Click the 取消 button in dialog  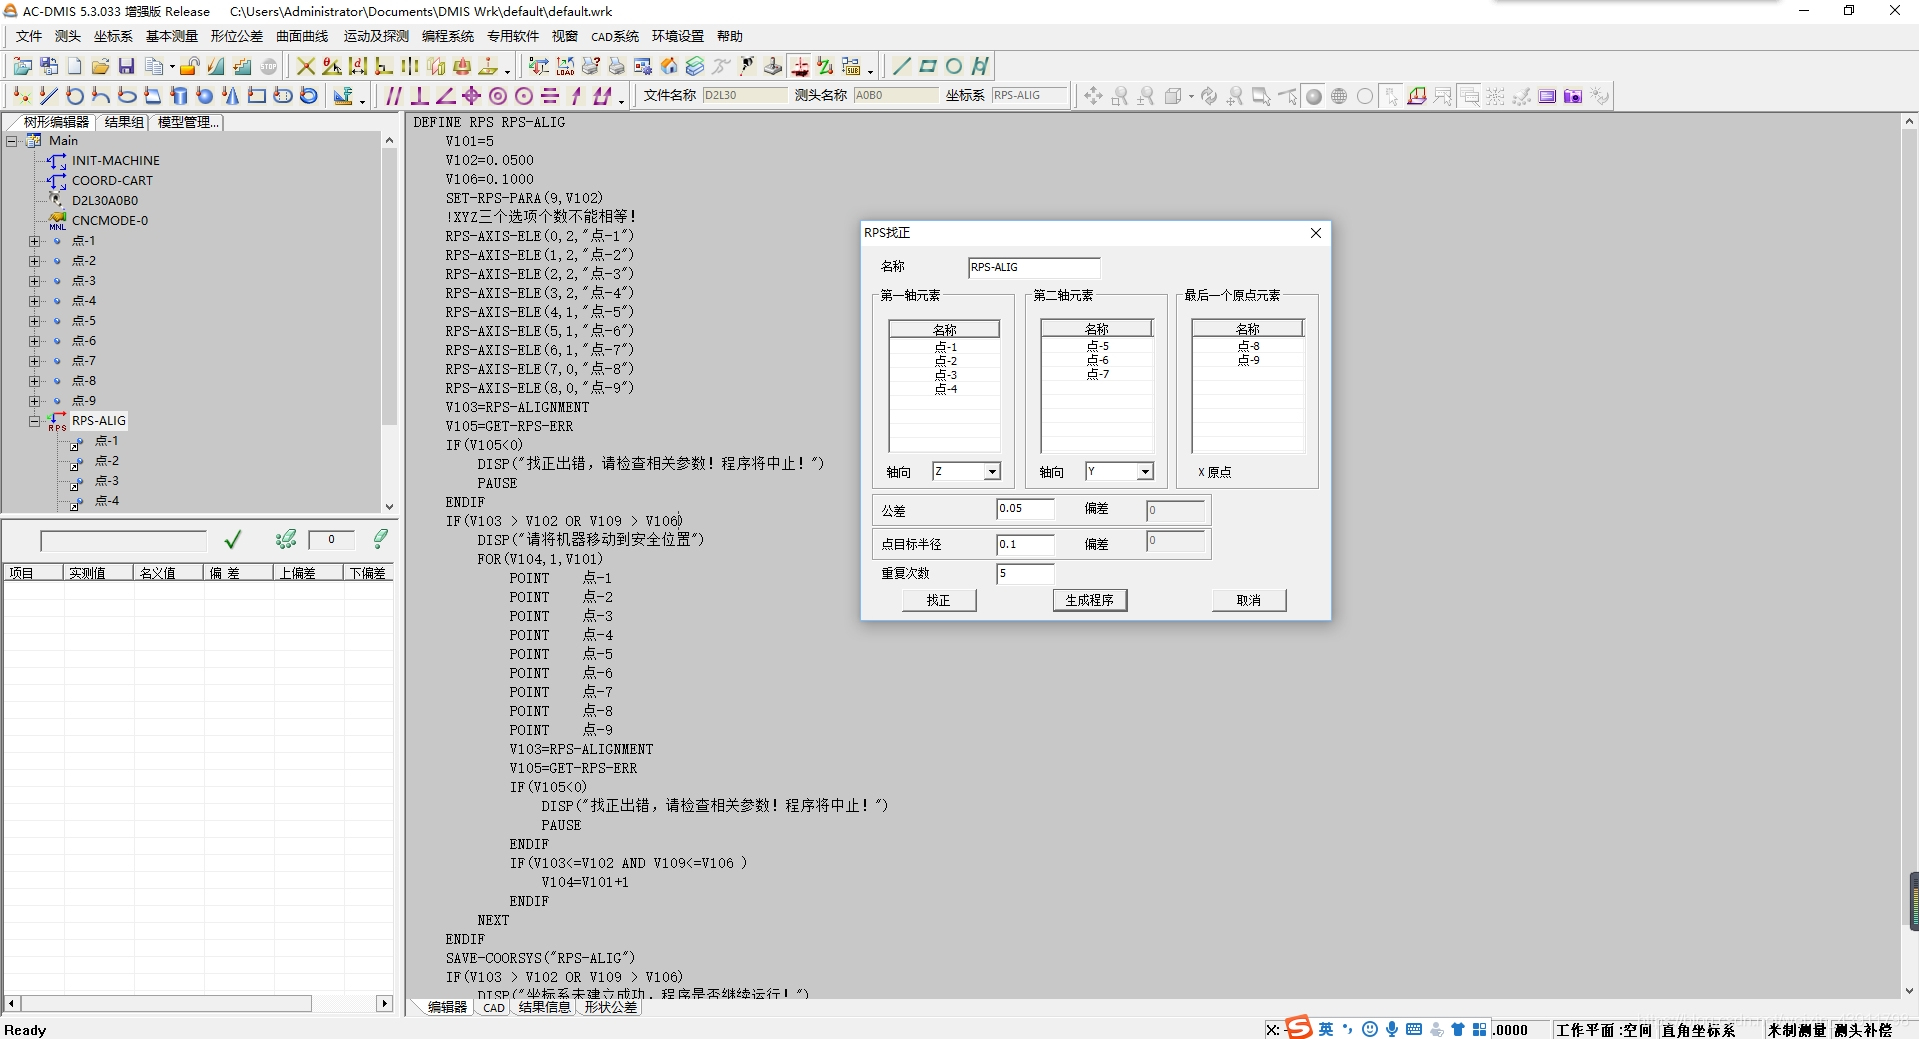tap(1248, 600)
